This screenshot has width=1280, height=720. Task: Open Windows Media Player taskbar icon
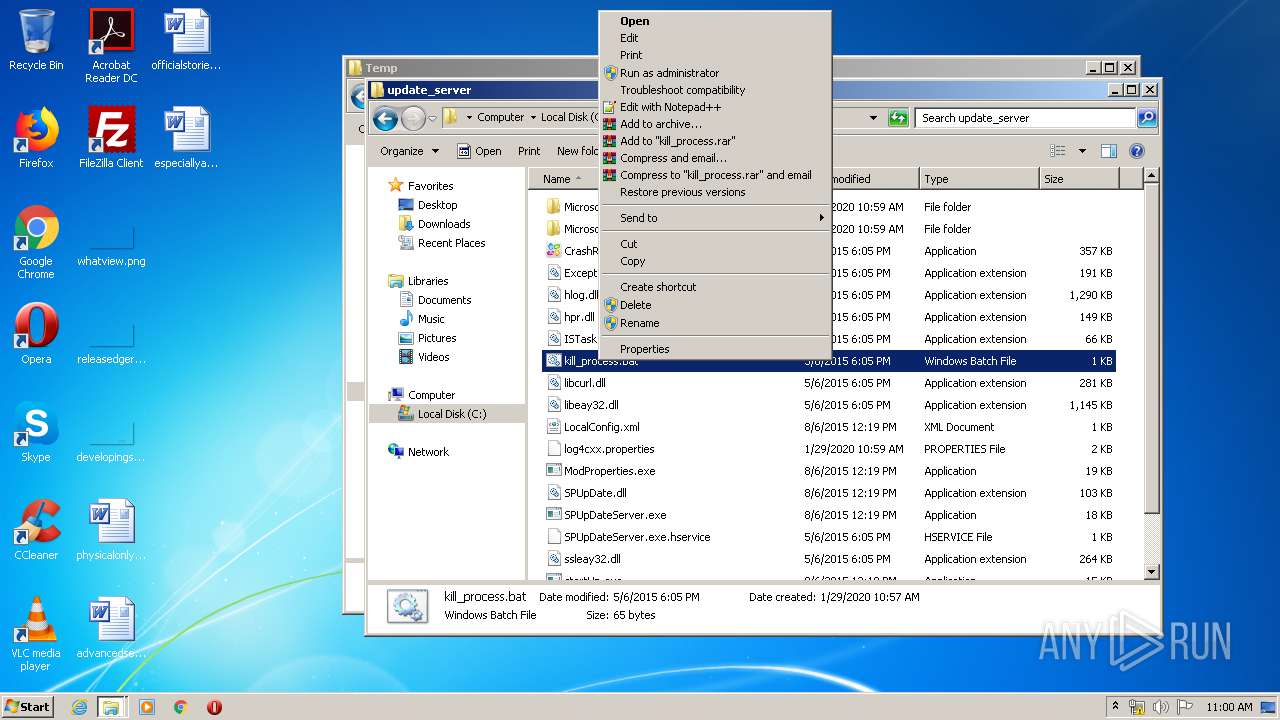point(147,707)
